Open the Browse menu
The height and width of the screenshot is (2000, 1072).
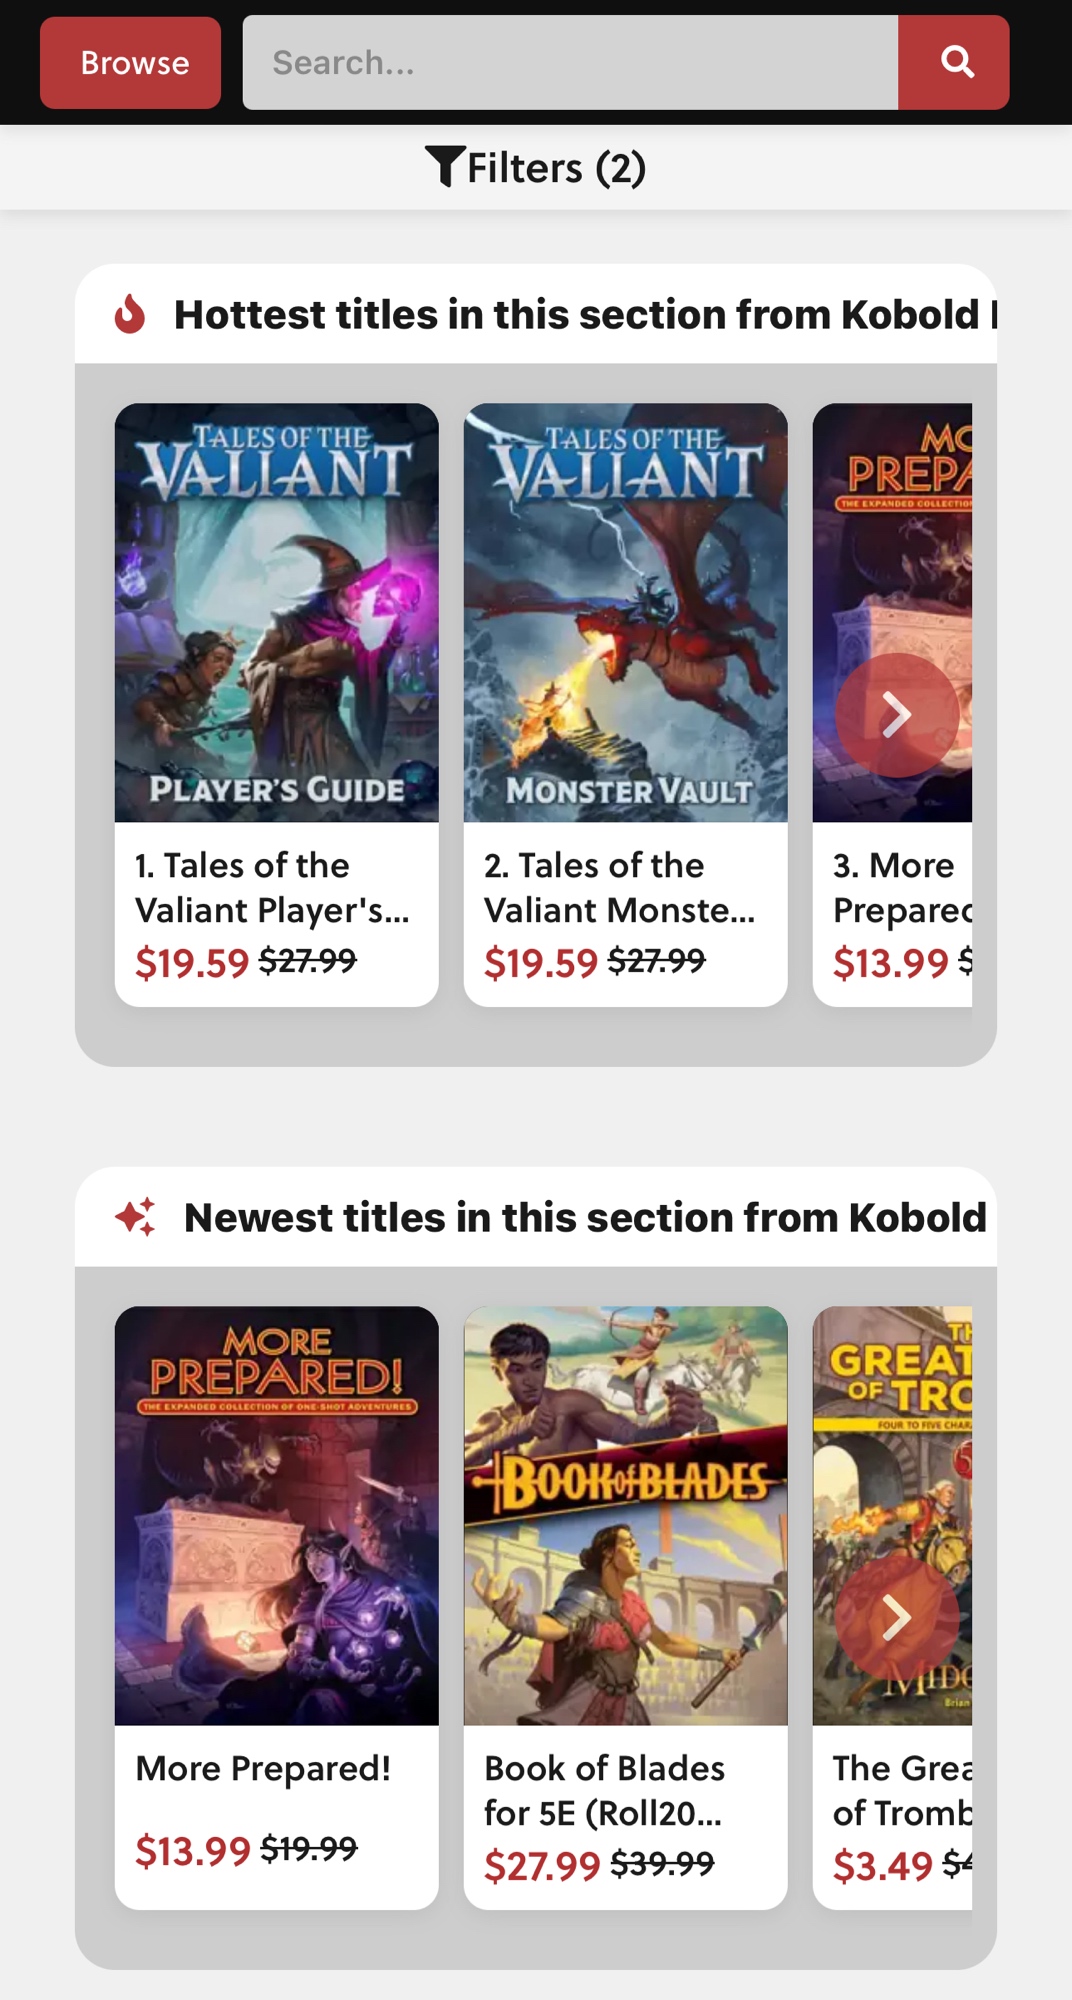click(x=130, y=62)
